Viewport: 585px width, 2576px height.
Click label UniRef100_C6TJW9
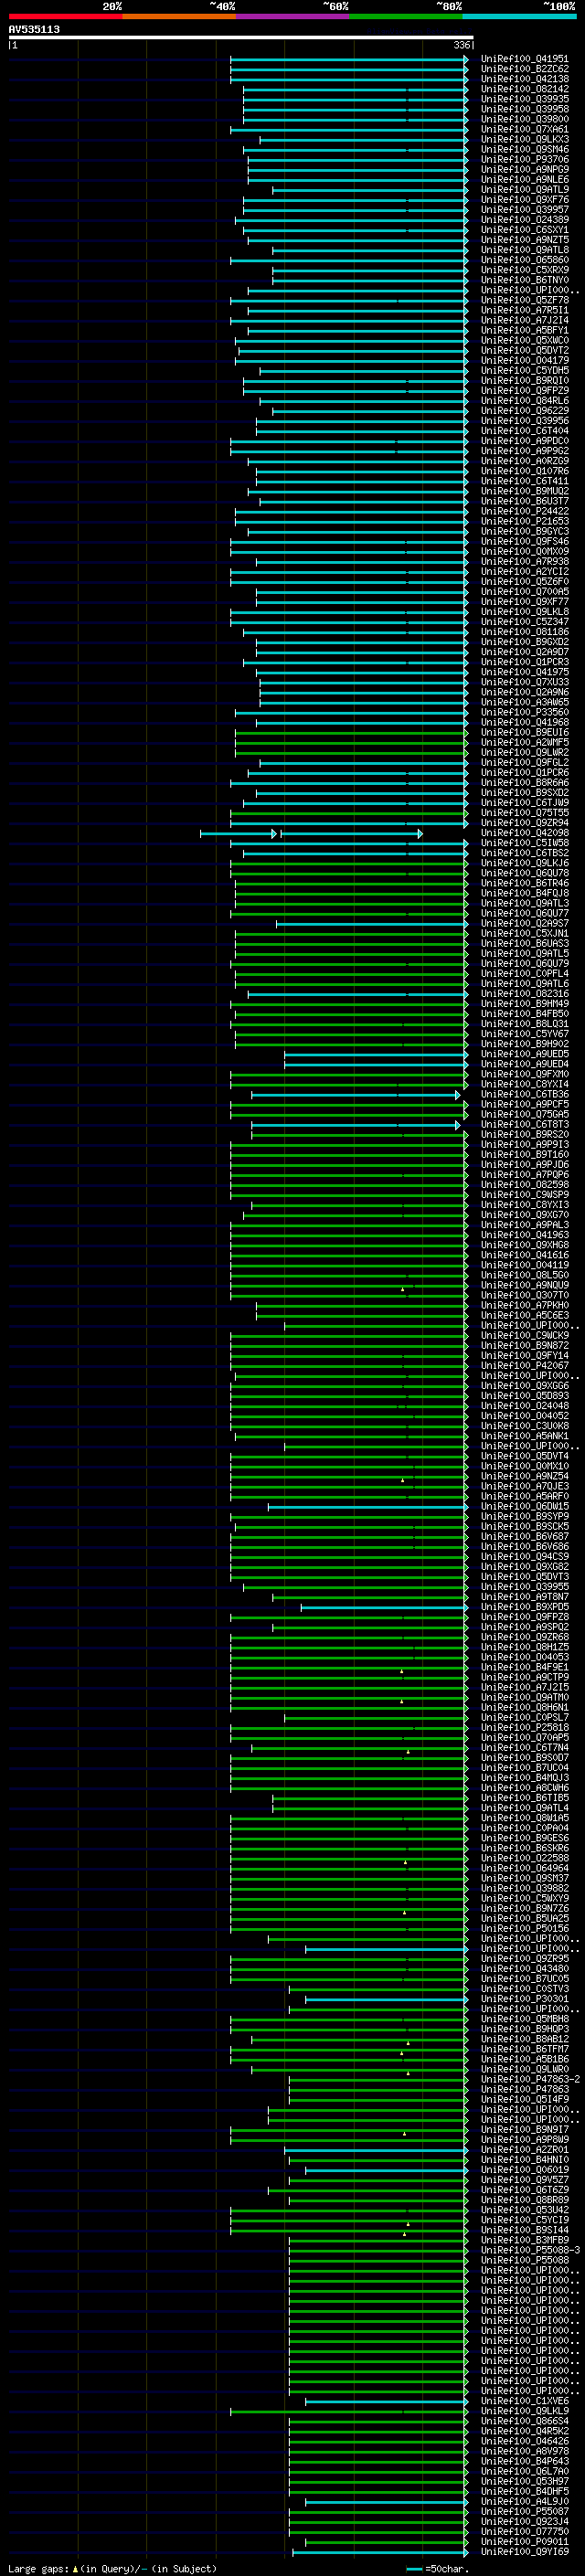[x=524, y=802]
